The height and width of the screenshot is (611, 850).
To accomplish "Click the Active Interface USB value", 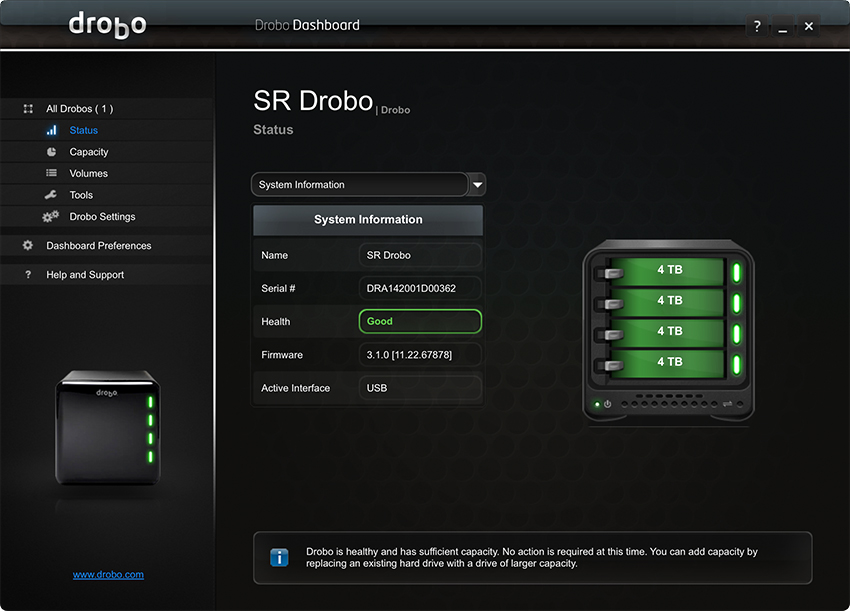I will coord(420,388).
